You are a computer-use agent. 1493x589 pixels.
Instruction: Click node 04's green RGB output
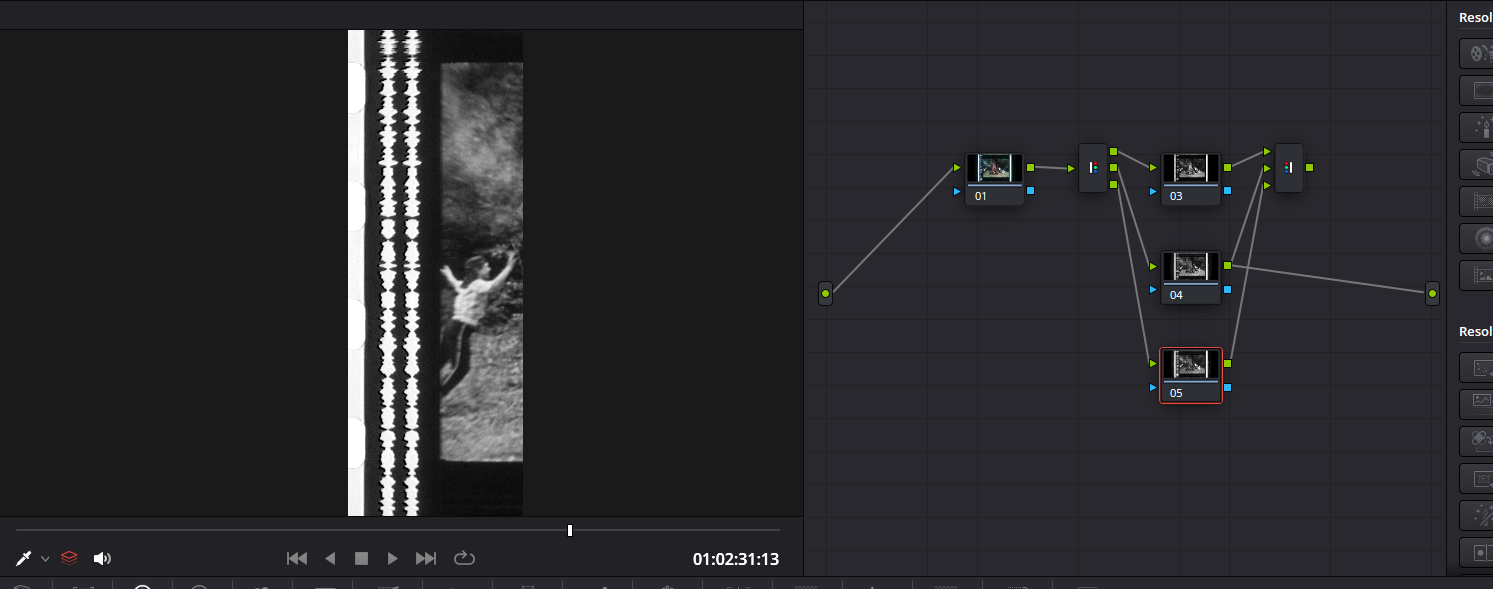click(1227, 266)
